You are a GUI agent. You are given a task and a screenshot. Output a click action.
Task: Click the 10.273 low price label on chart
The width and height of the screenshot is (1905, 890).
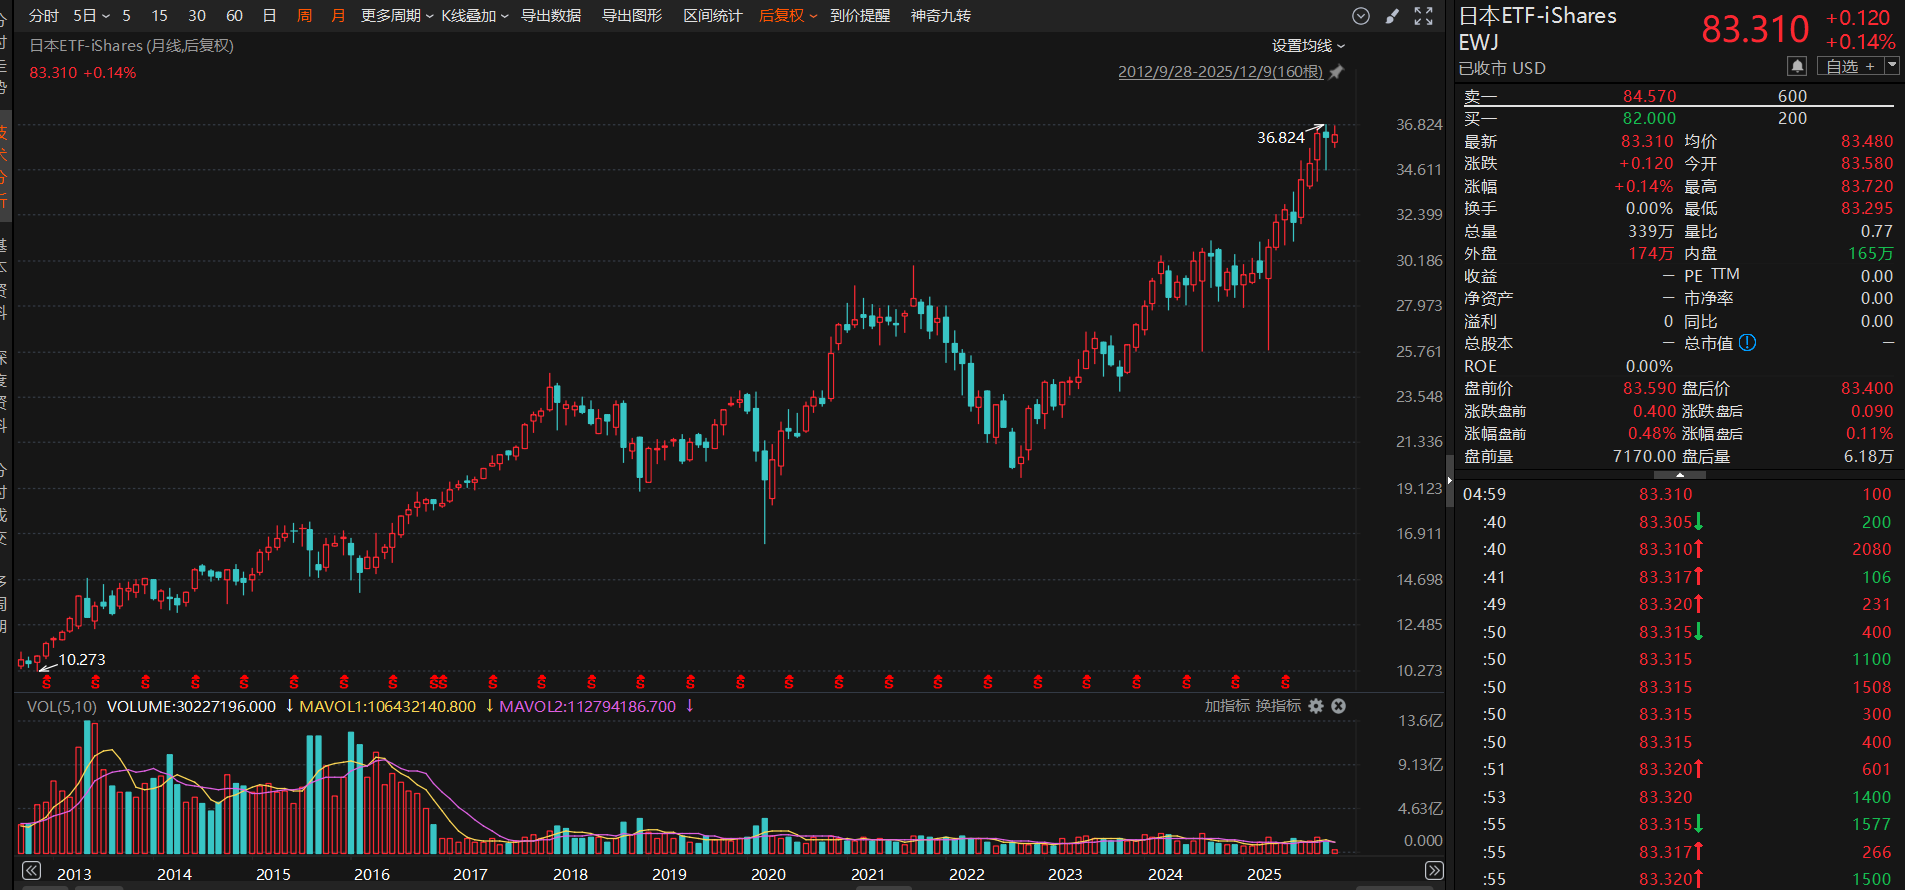coord(82,660)
